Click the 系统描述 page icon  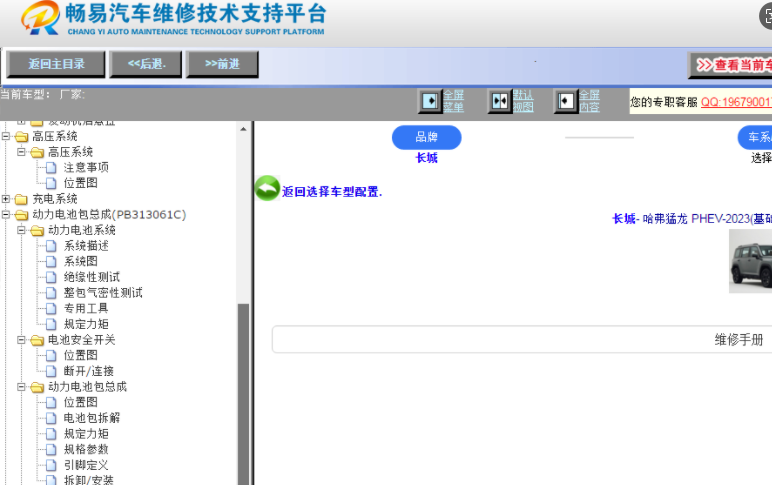coord(51,246)
